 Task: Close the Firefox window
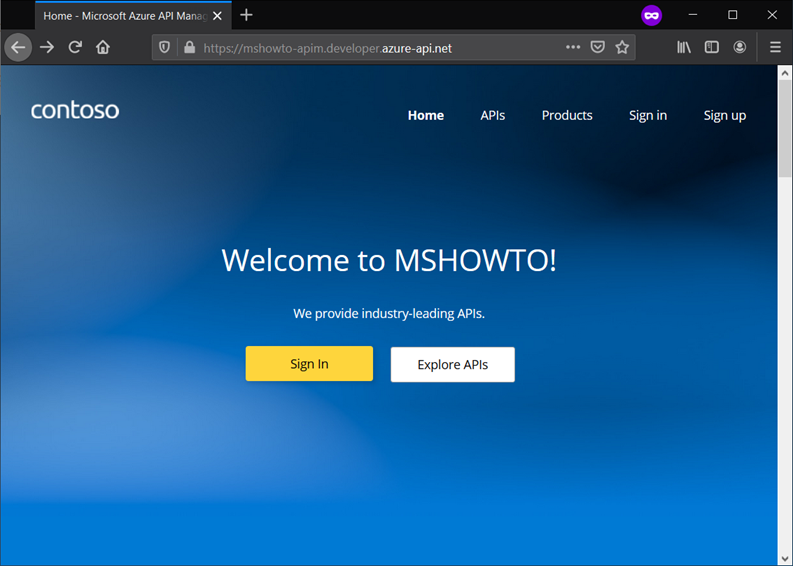772,15
